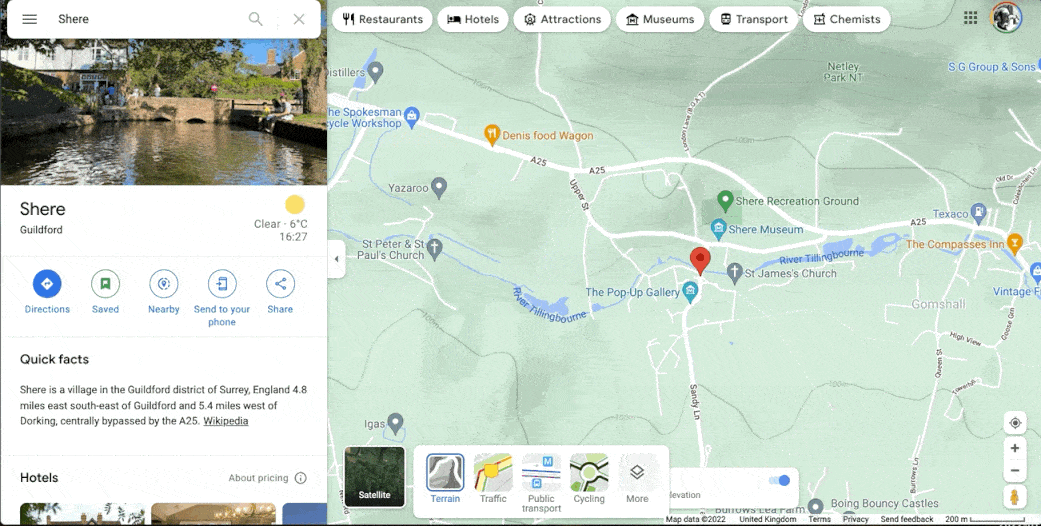
Task: Click the Shere Museum marker
Action: tap(718, 230)
